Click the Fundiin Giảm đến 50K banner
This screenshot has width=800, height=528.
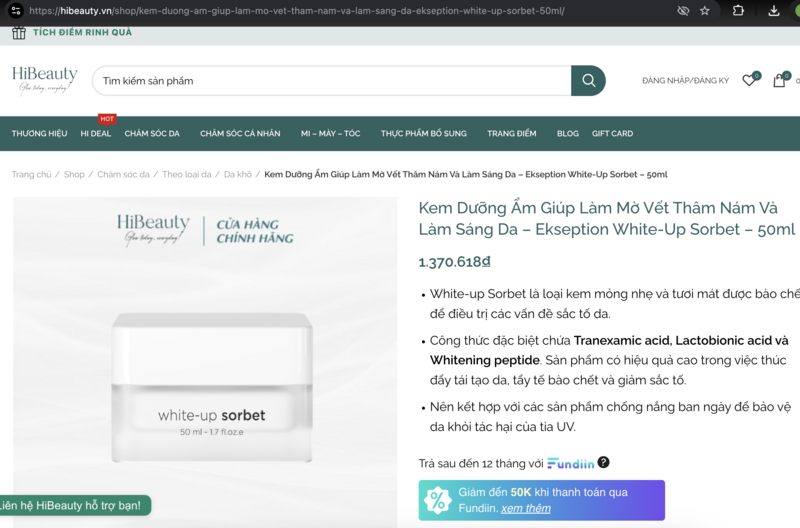pyautogui.click(x=541, y=500)
